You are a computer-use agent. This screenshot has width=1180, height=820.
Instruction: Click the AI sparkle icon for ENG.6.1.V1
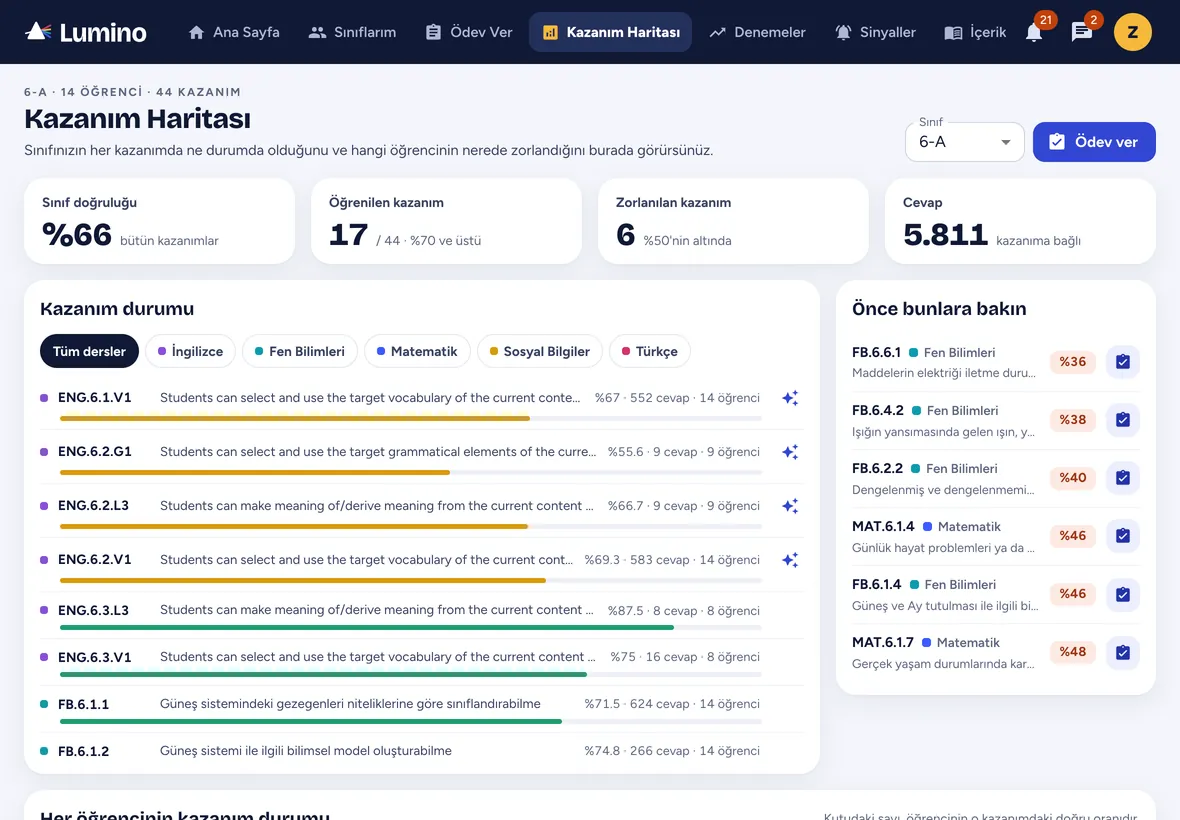click(x=789, y=398)
